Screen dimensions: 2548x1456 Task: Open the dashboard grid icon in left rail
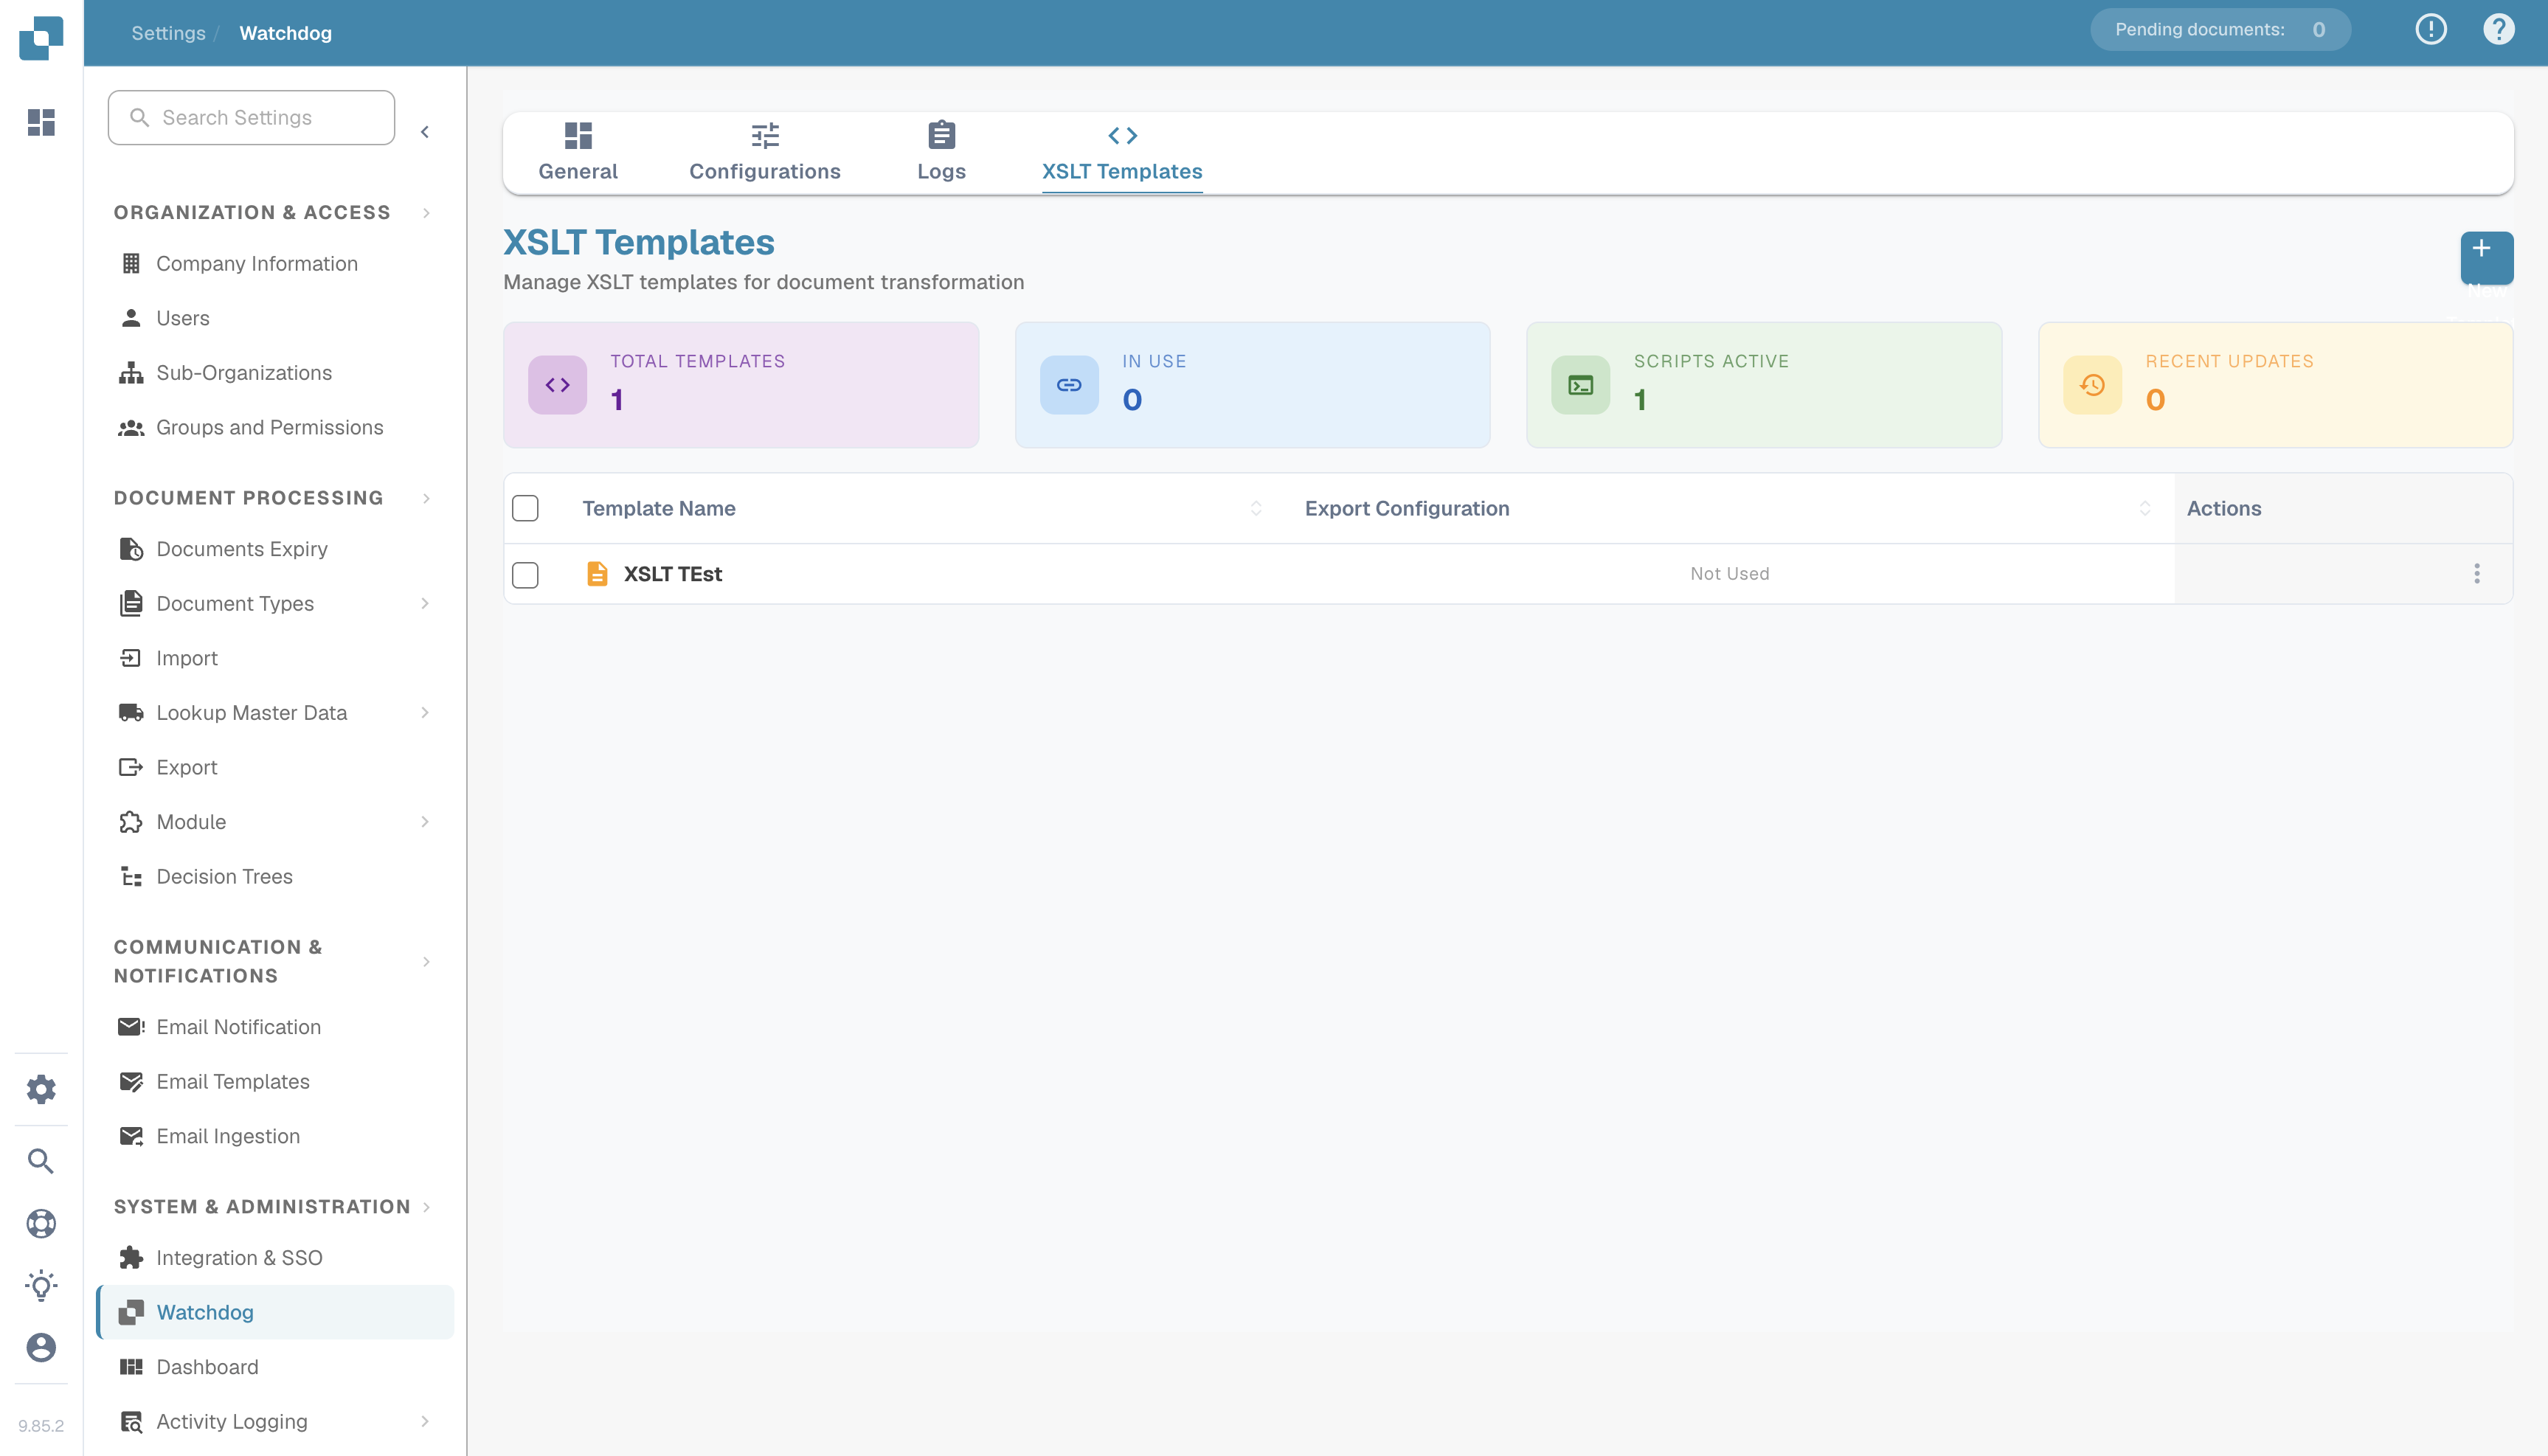pyautogui.click(x=41, y=122)
